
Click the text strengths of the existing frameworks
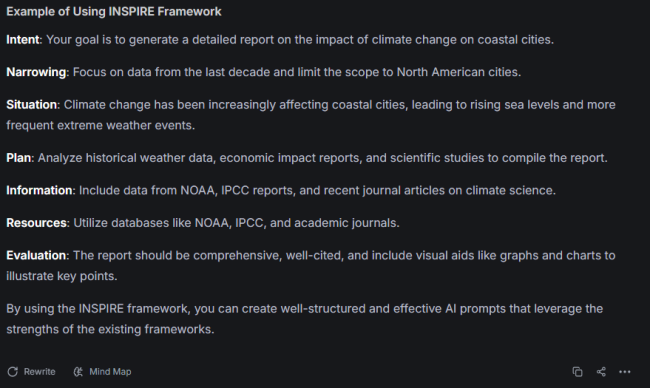click(x=110, y=330)
